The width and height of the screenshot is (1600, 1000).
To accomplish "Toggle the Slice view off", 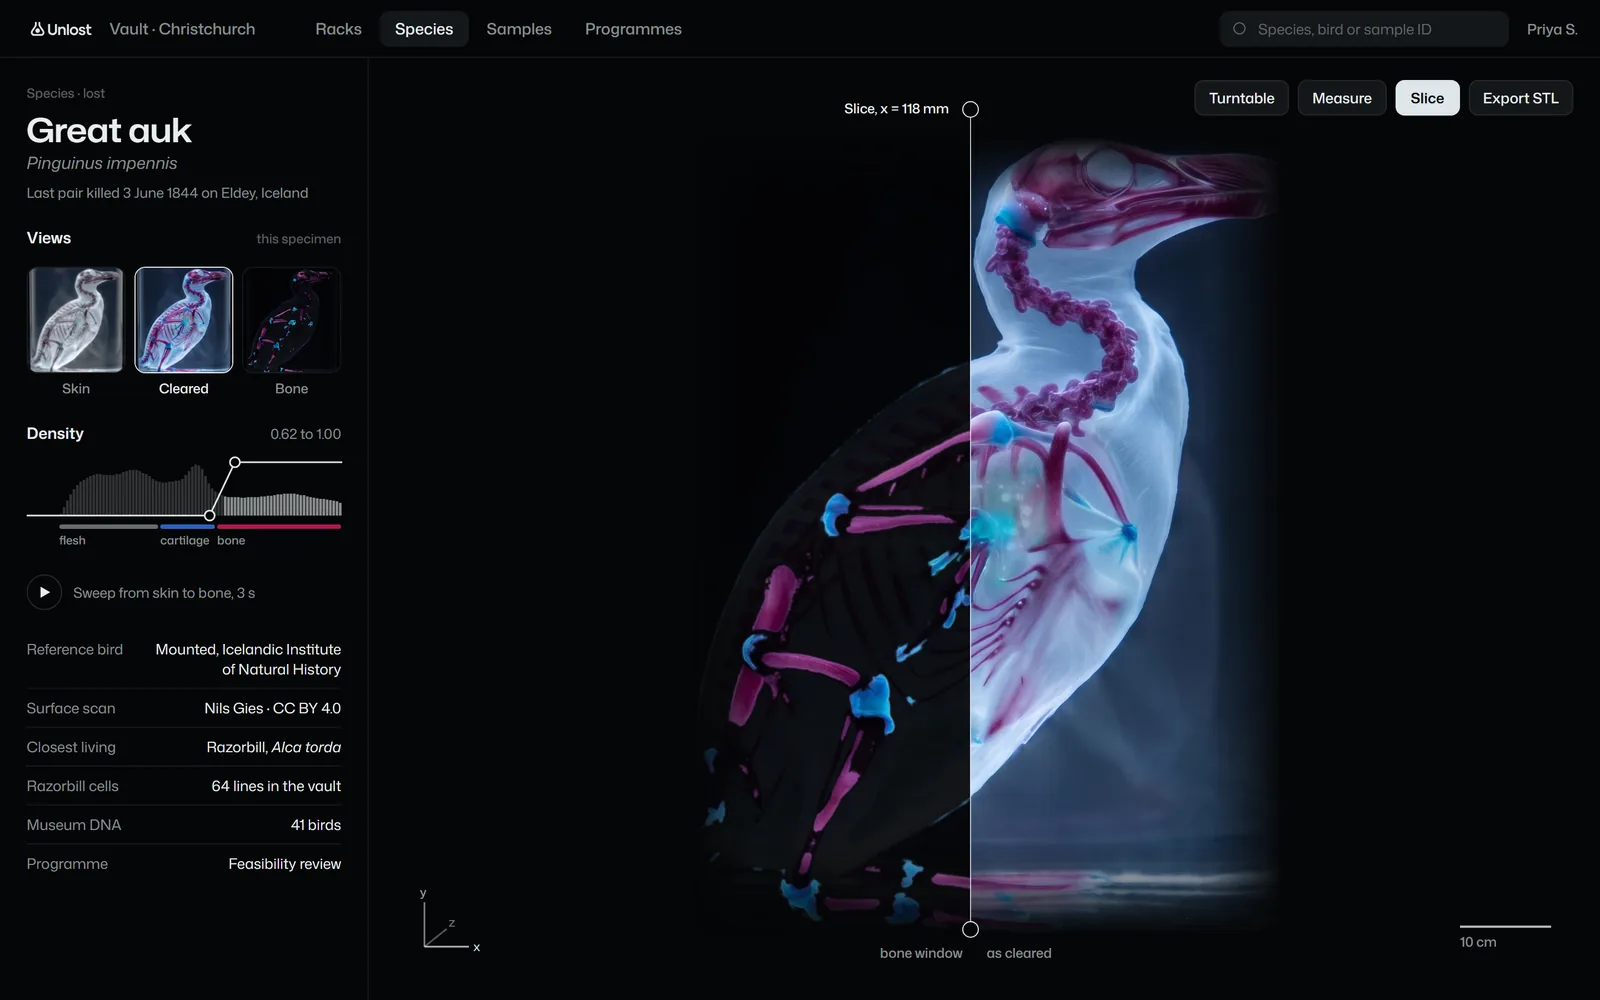I will [1427, 98].
